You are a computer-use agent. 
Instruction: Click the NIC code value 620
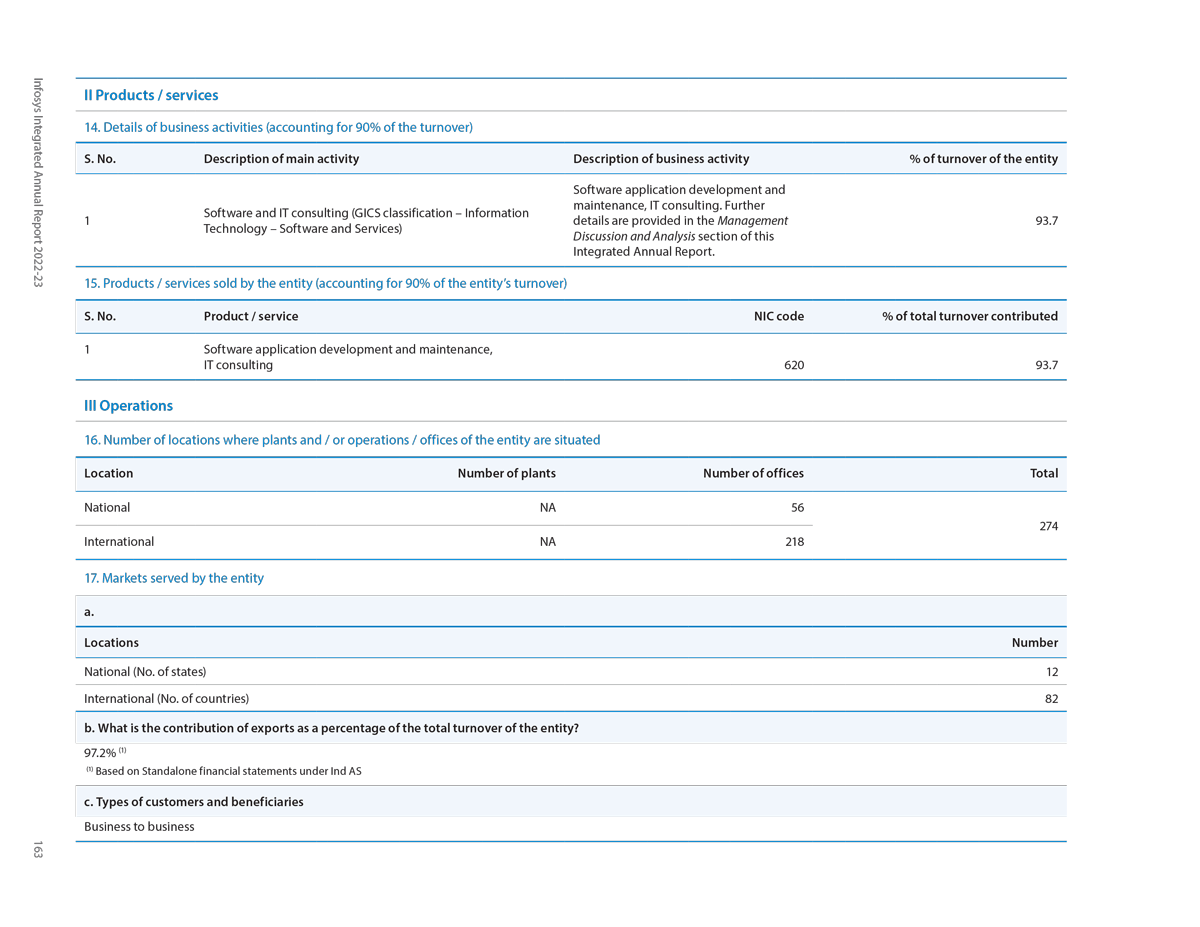(793, 366)
